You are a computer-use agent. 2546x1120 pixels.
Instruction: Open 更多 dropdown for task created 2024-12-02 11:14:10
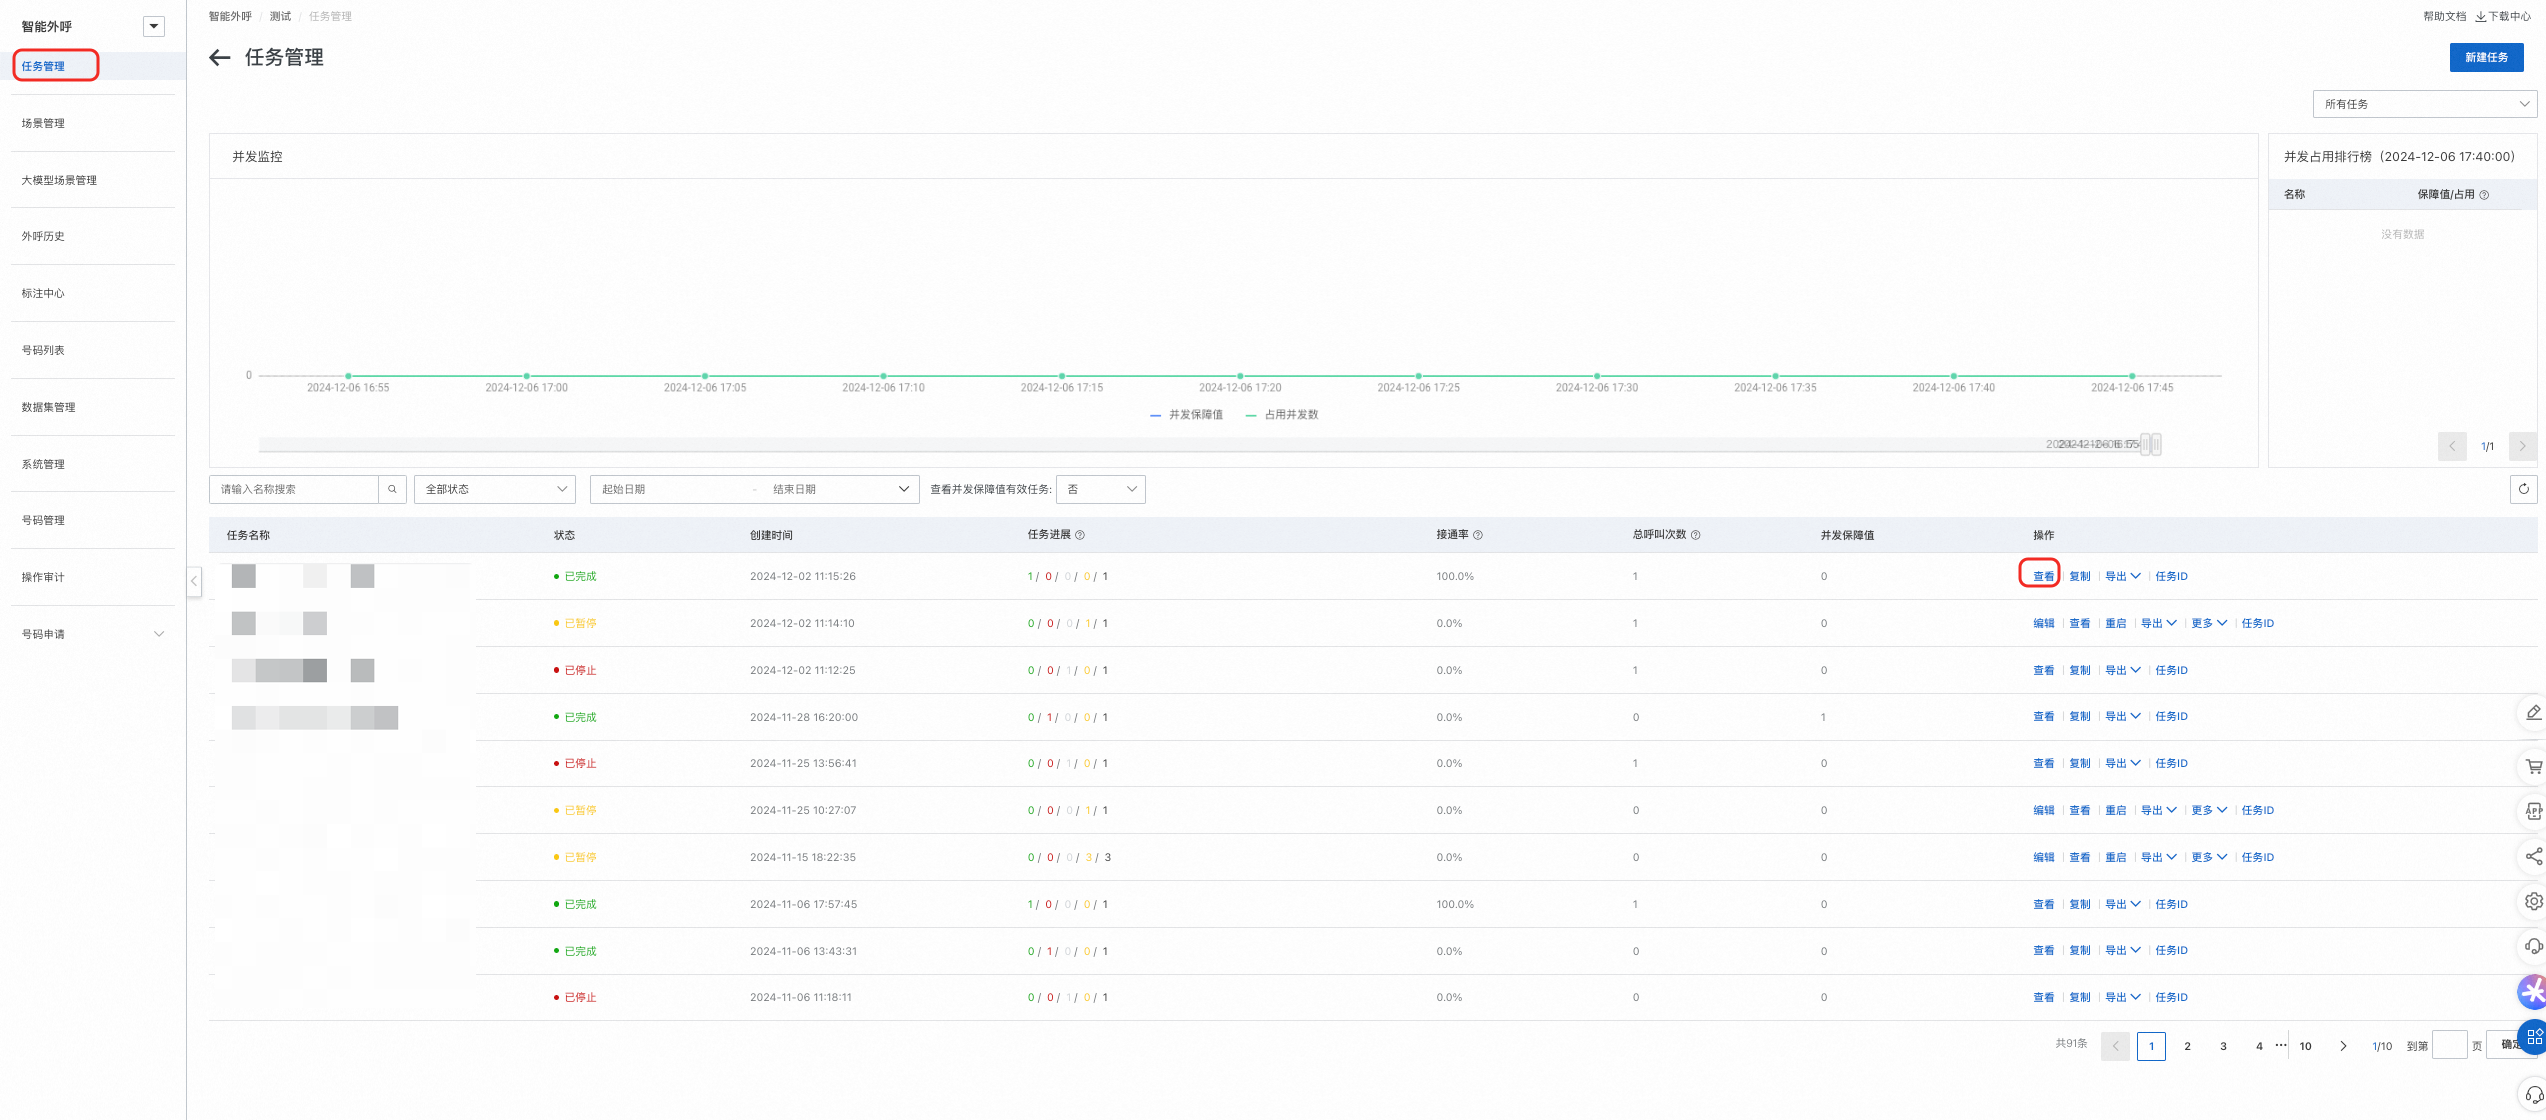tap(2208, 624)
